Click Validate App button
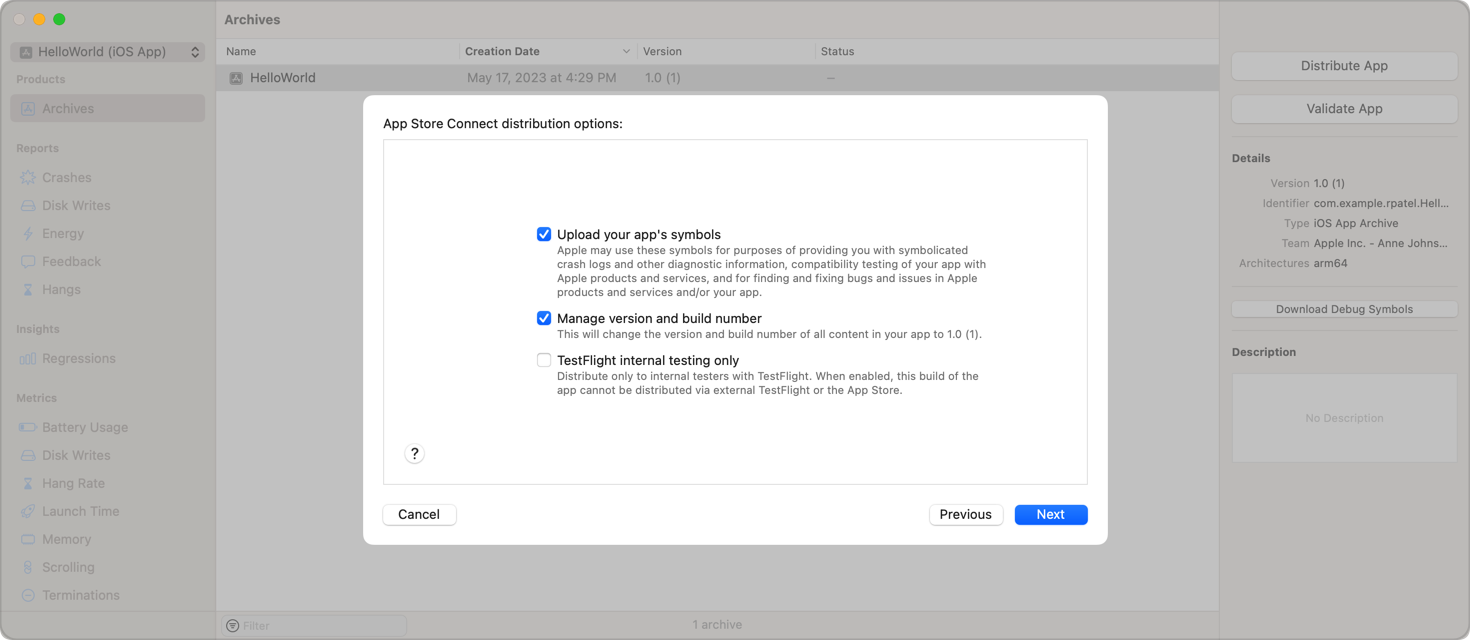This screenshot has width=1470, height=640. tap(1344, 109)
